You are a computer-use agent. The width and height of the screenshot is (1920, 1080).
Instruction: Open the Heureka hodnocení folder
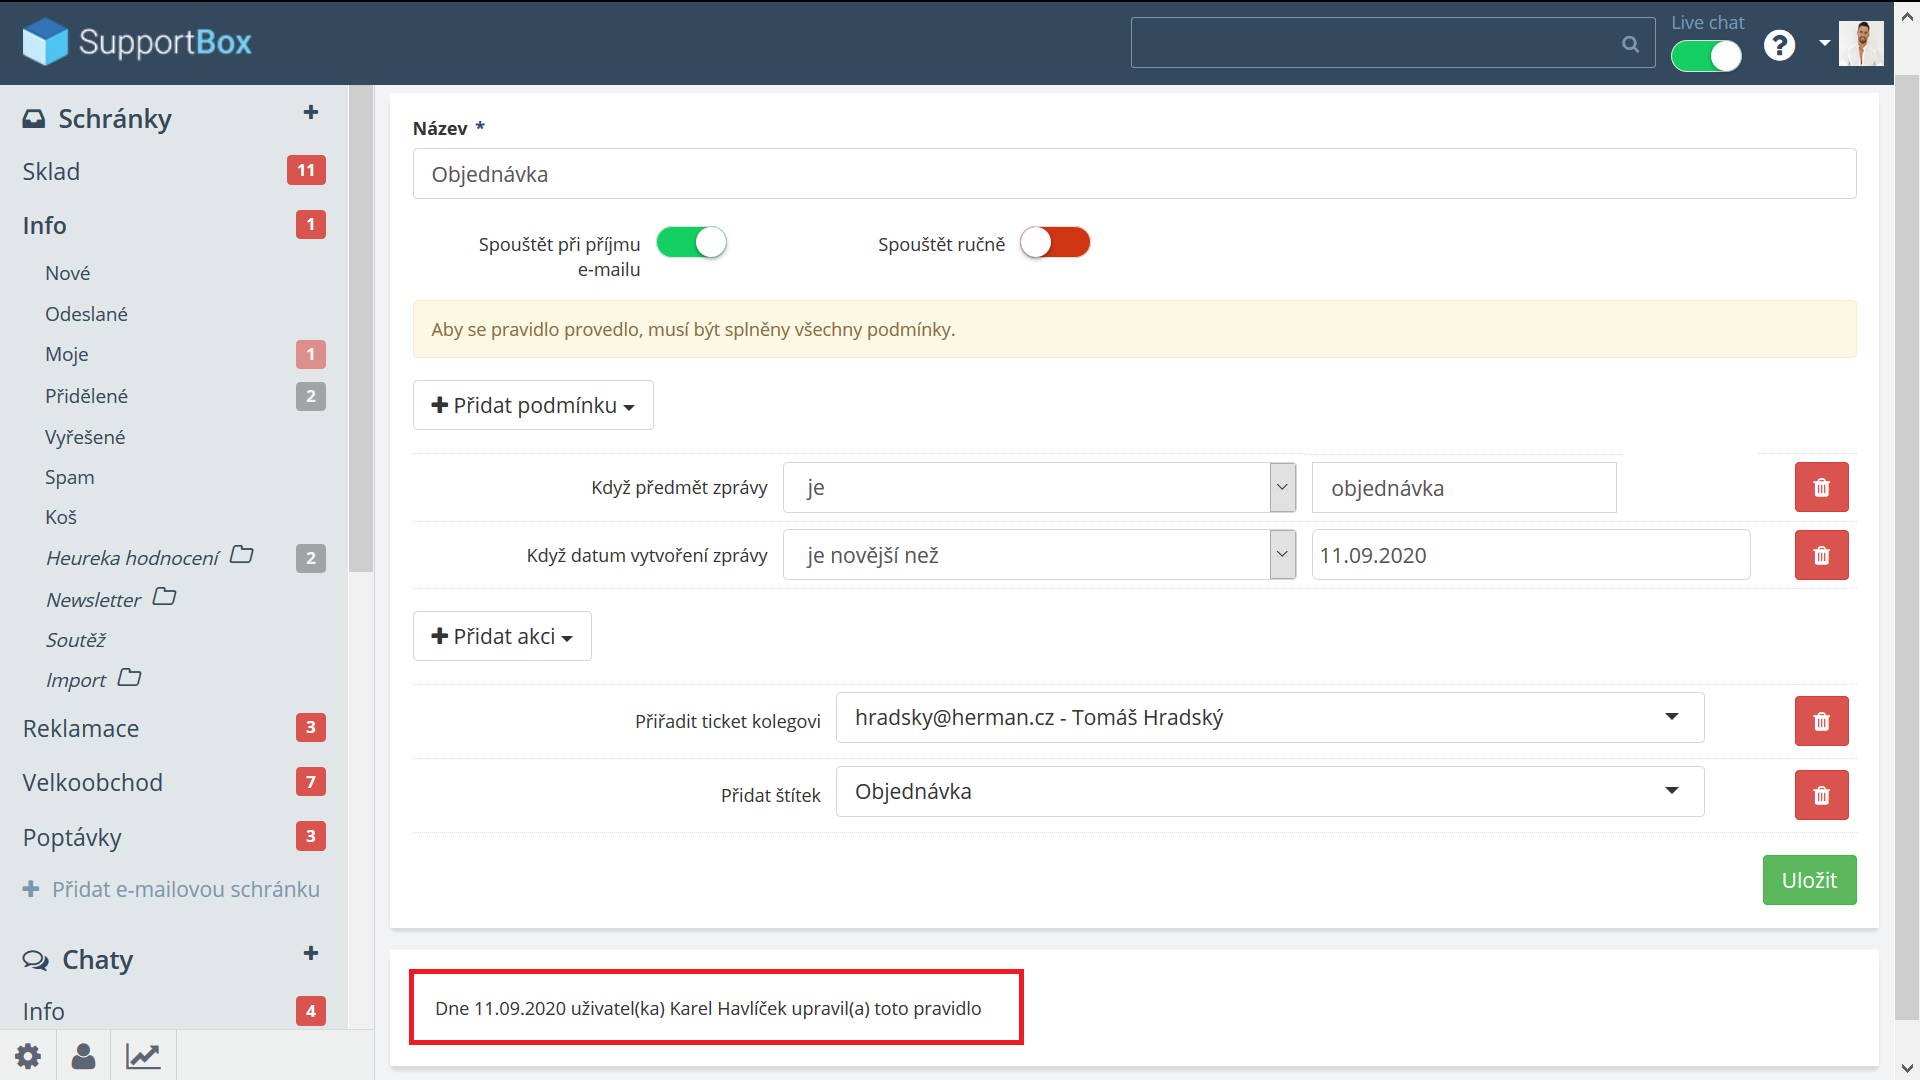point(132,558)
